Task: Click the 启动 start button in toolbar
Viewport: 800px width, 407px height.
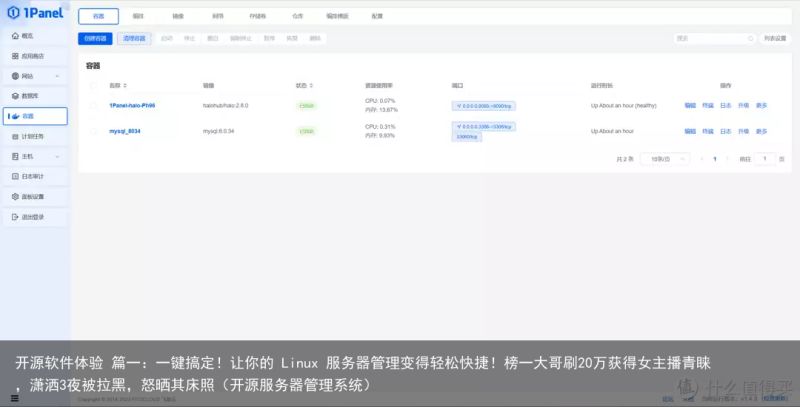Action: pos(167,38)
